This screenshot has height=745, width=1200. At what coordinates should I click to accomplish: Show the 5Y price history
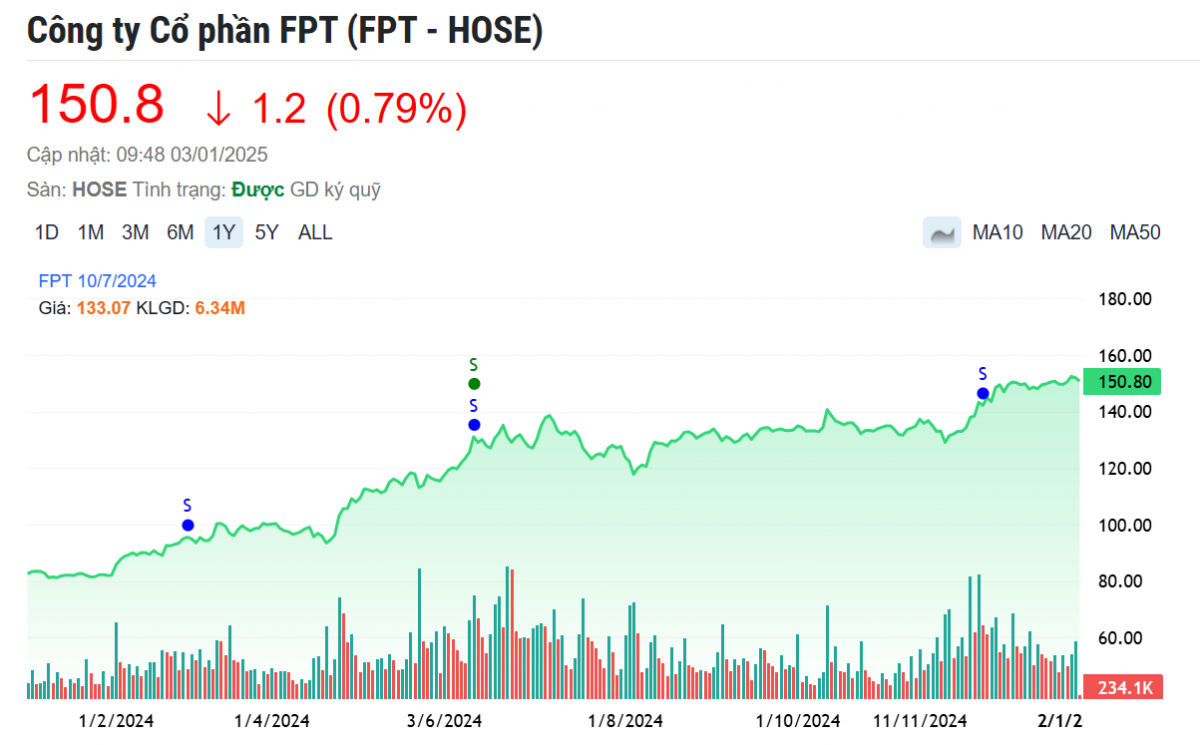coord(267,233)
